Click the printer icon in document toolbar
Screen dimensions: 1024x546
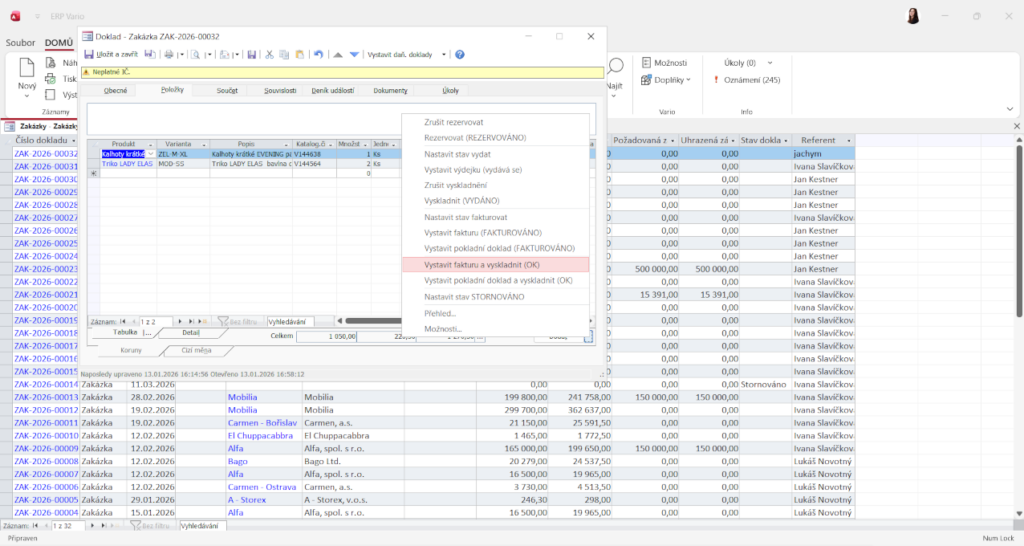click(169, 54)
